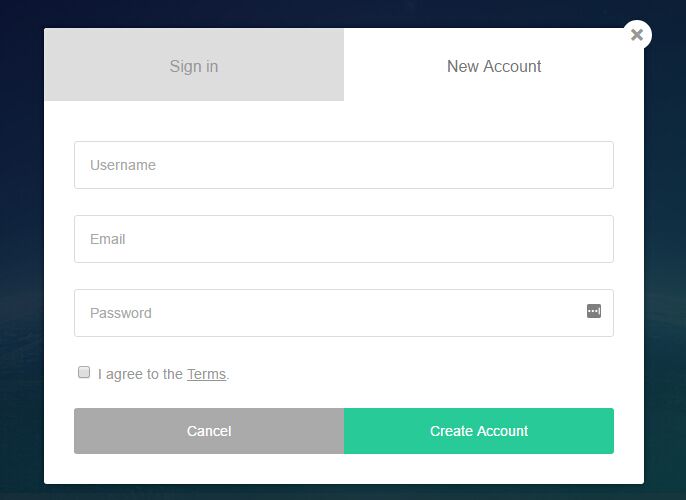
Task: Click the dark backdrop outside the modal
Action: [22, 262]
